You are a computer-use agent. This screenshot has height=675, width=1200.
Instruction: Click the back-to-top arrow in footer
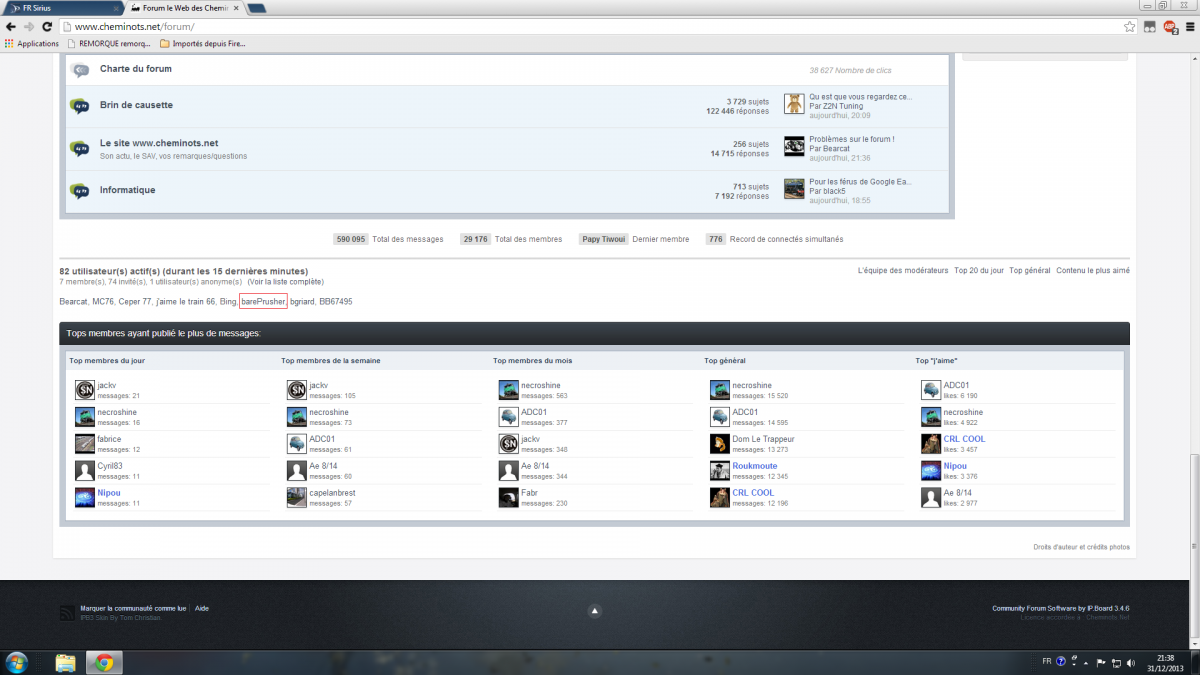tap(594, 611)
